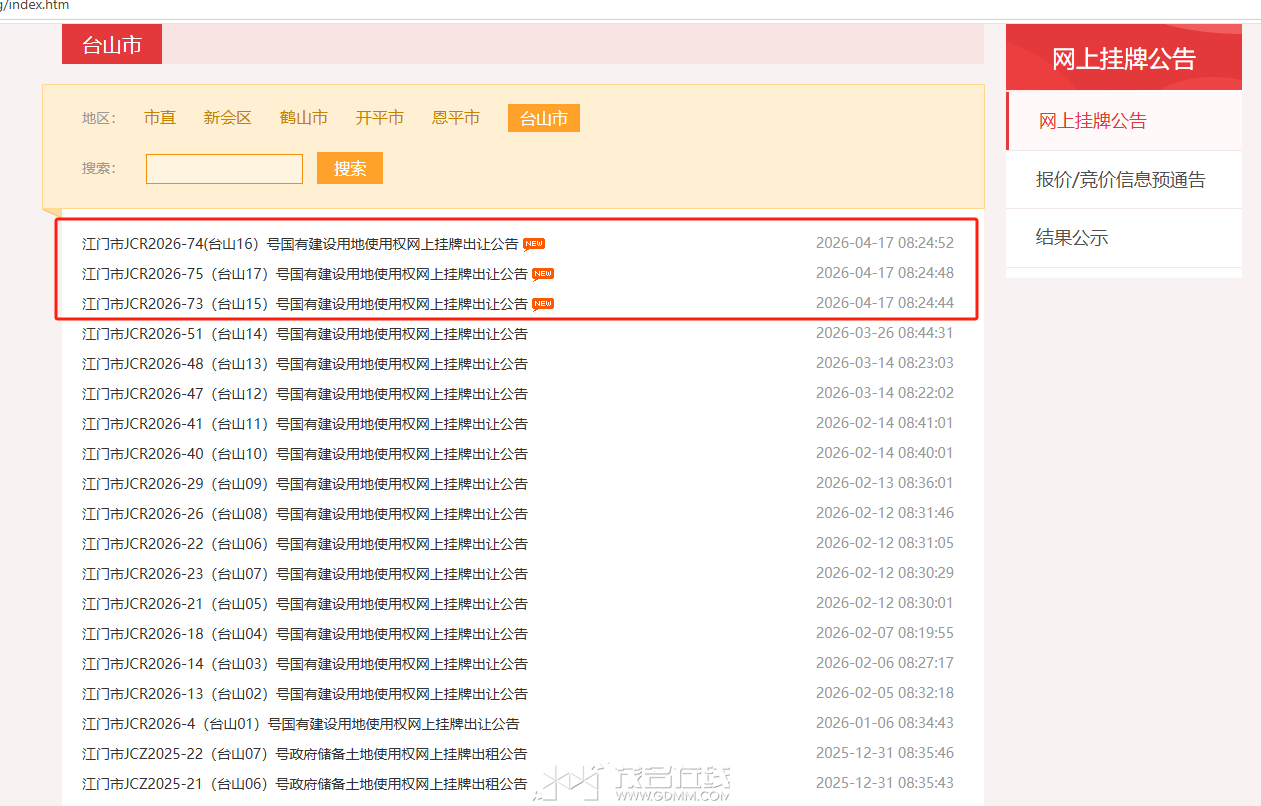Open 网上挂牌公告 sidebar menu item
Image resolution: width=1261 pixels, height=806 pixels.
[x=1092, y=121]
